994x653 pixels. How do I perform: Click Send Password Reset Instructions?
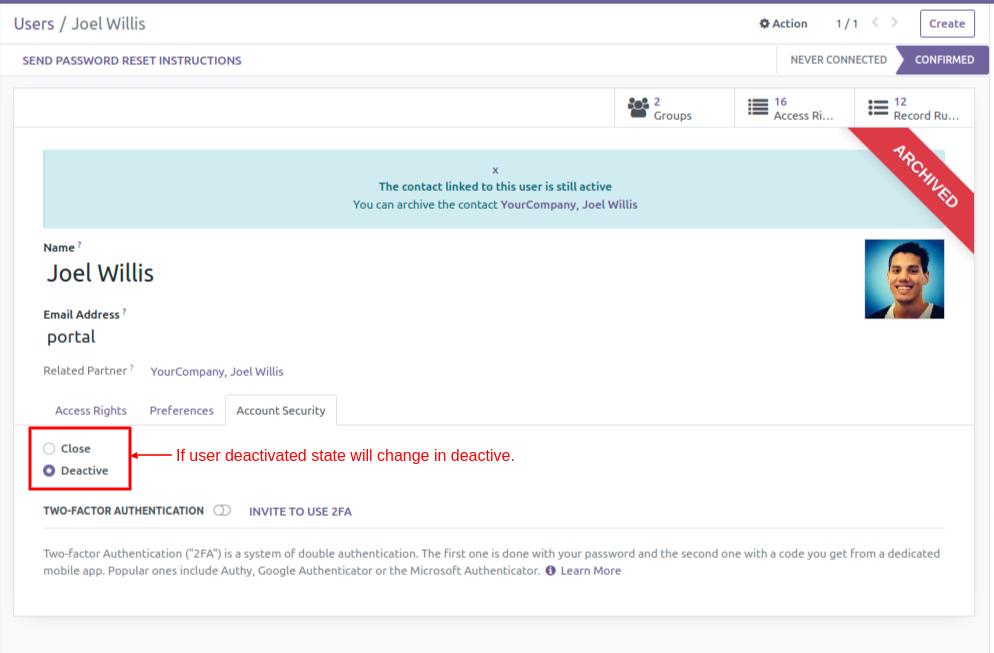coord(132,60)
